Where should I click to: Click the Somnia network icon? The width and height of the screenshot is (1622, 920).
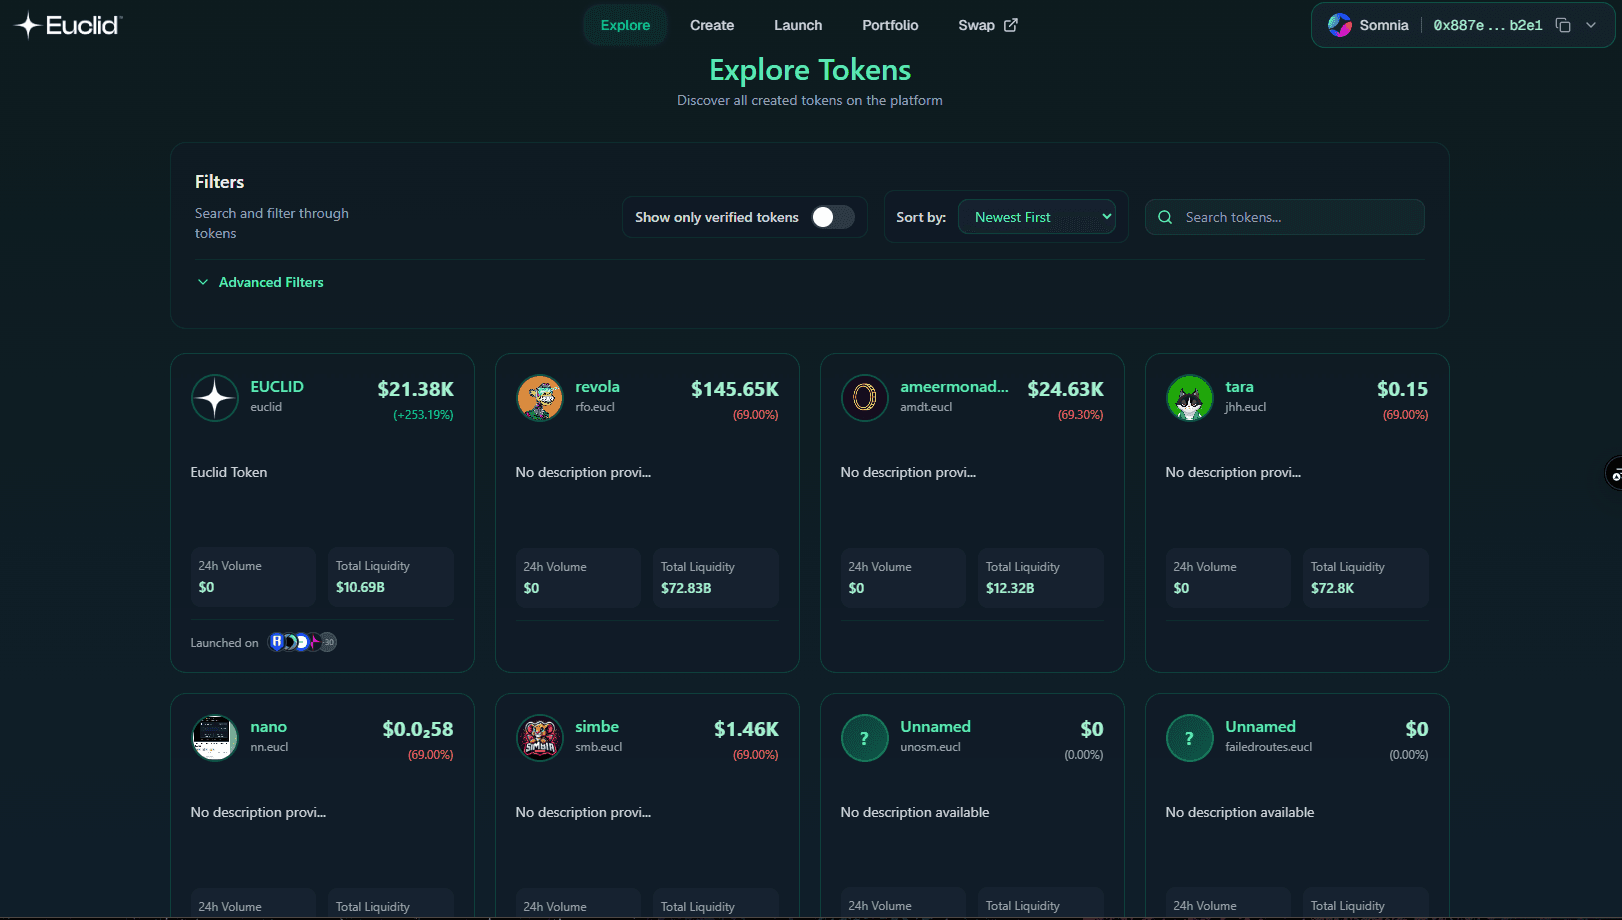[x=1340, y=25]
